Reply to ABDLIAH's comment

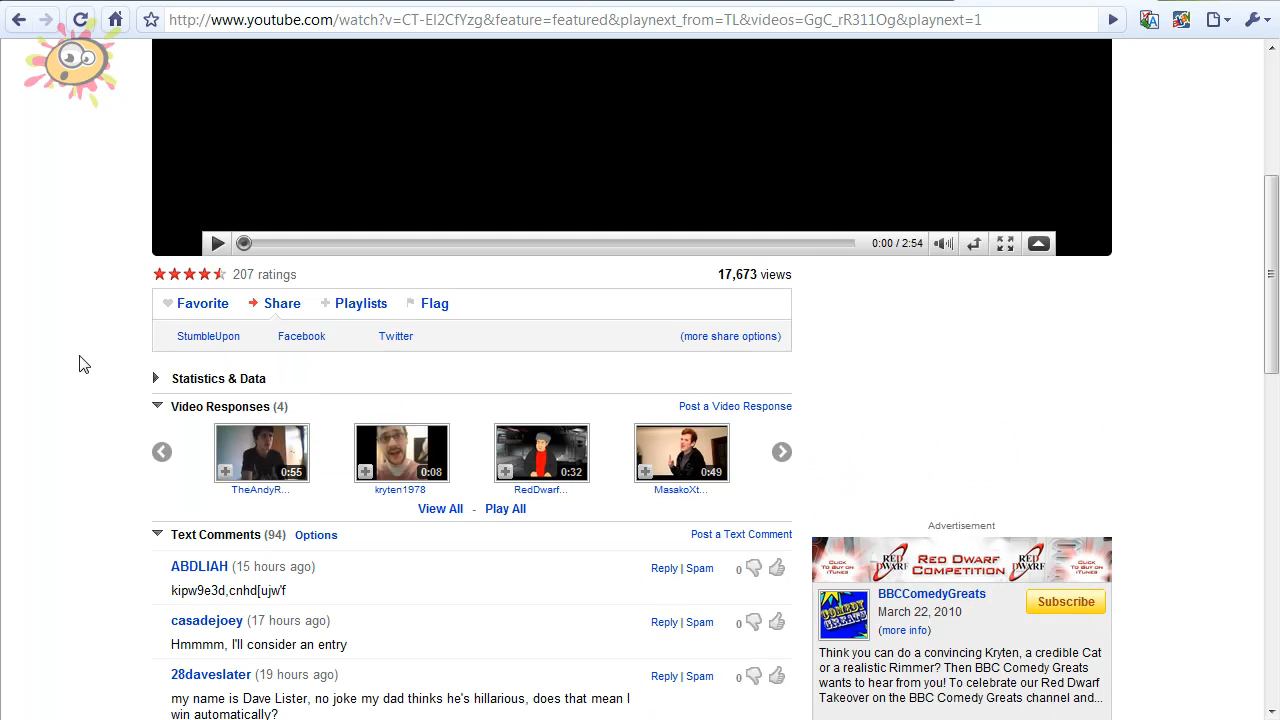(x=664, y=568)
